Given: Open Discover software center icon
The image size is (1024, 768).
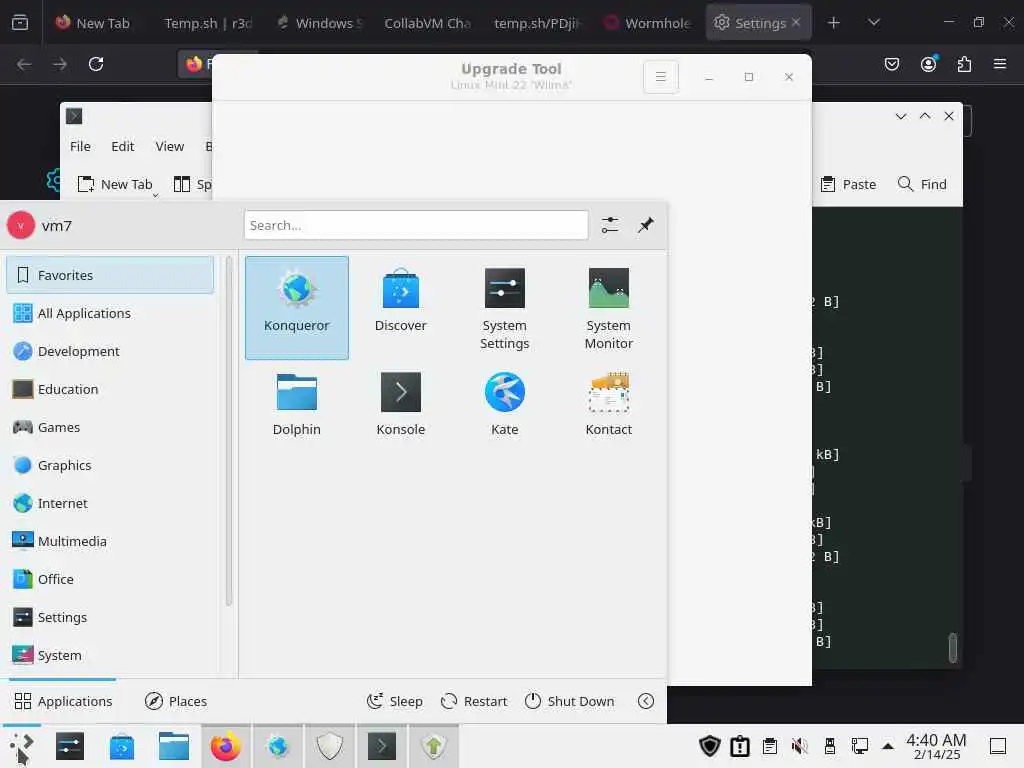Looking at the screenshot, I should (x=400, y=308).
